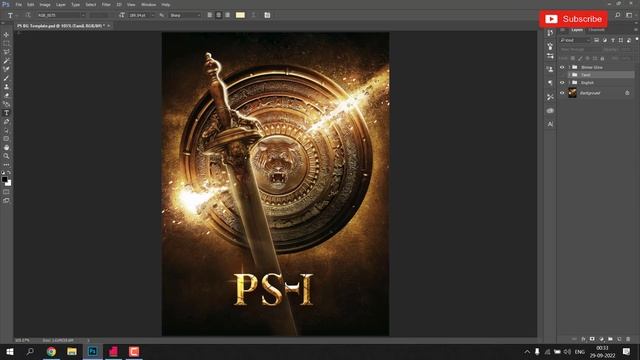Toggle the layer filtering switch
Image resolution: width=640 pixels, height=360 pixels.
pyautogui.click(x=637, y=39)
